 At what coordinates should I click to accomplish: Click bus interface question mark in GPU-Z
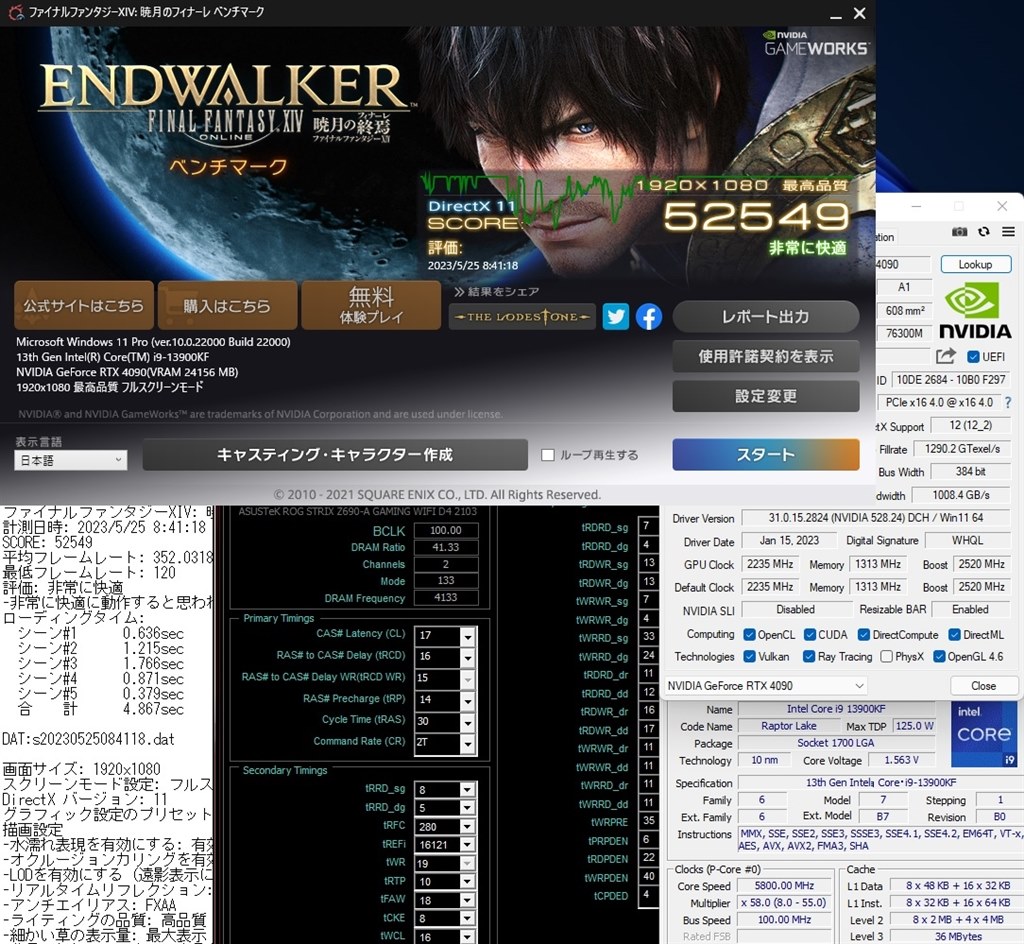[1008, 402]
